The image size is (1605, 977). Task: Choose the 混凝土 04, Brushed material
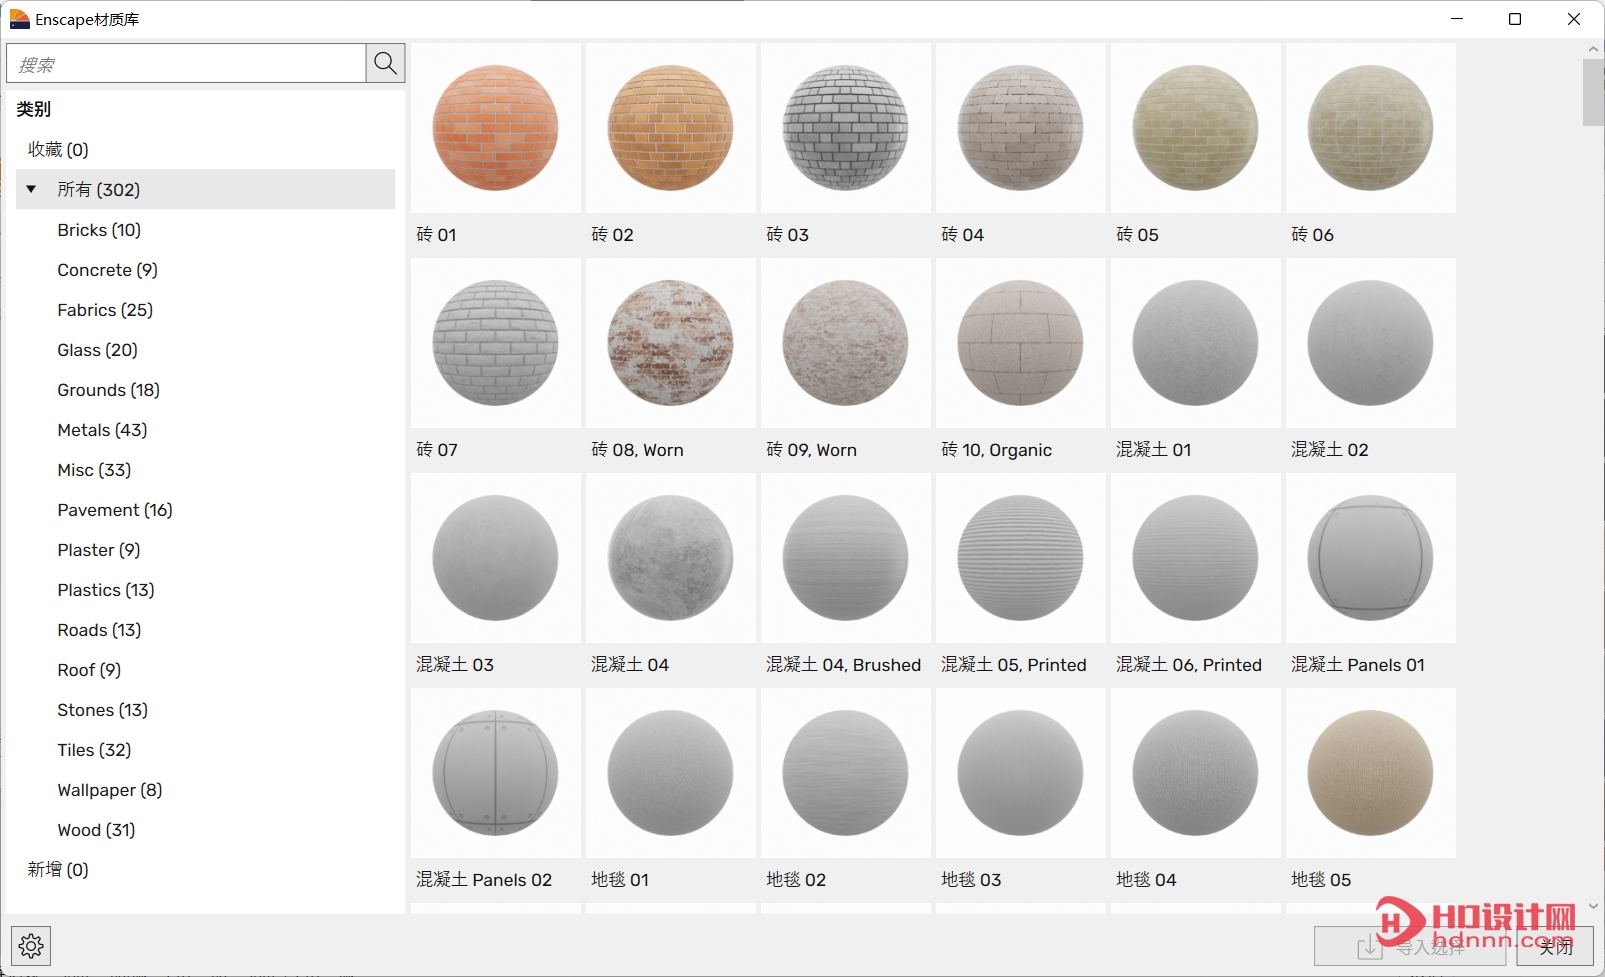click(845, 558)
